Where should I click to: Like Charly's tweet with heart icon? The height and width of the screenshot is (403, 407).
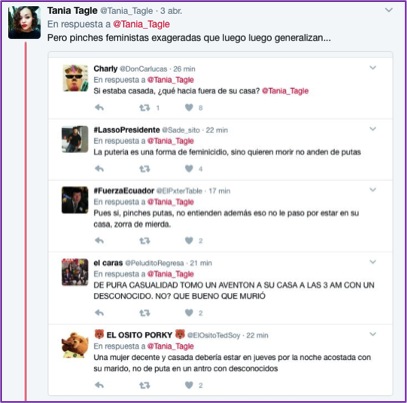pos(189,107)
